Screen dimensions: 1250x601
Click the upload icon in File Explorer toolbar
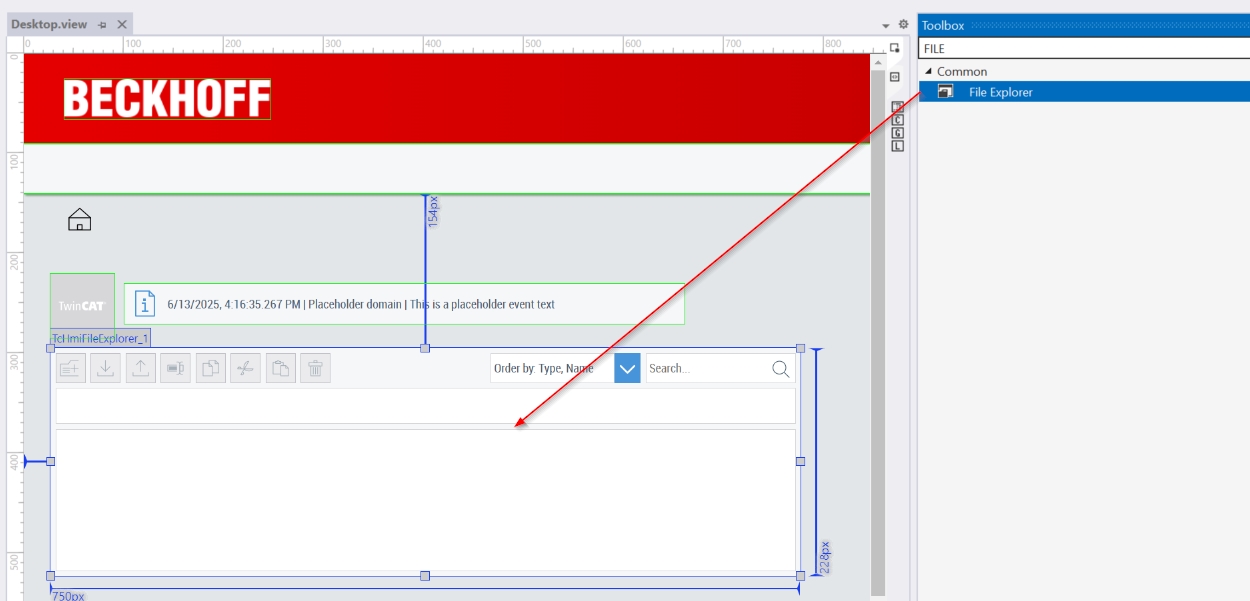[x=141, y=368]
